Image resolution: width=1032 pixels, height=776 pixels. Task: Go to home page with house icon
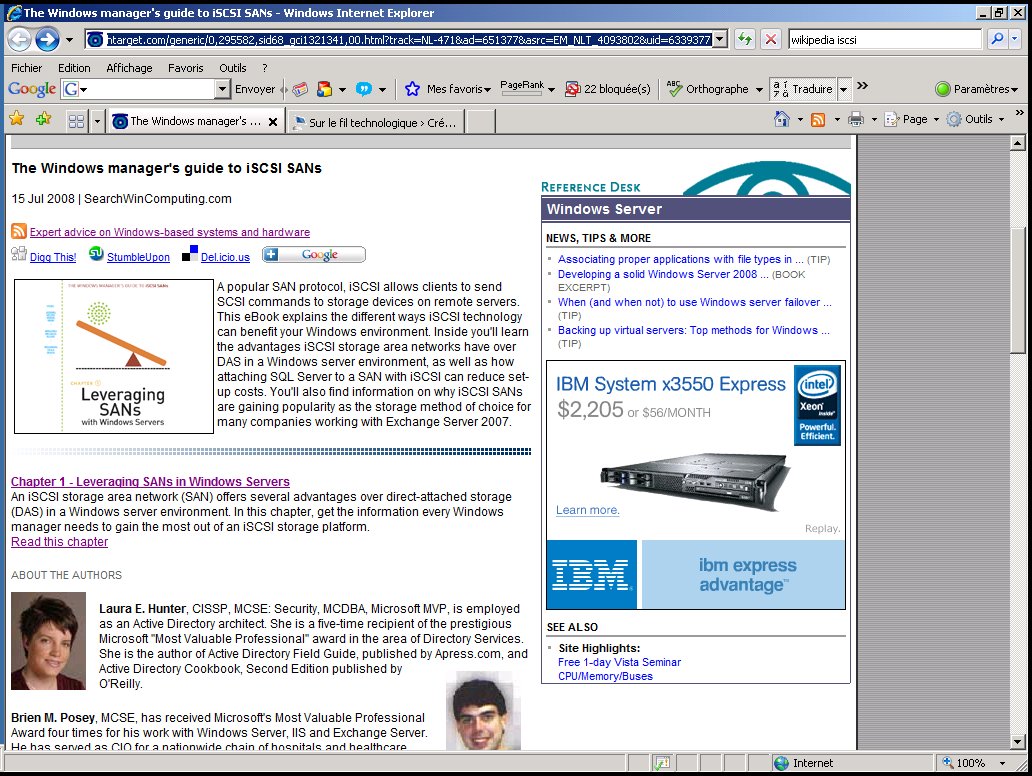click(782, 119)
